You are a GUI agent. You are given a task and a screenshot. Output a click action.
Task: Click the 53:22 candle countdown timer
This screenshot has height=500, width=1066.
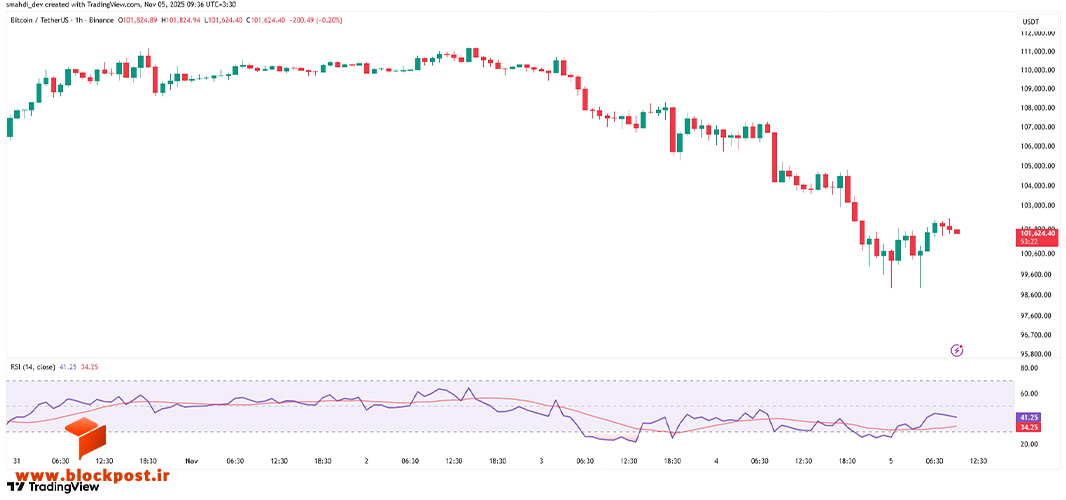[1027, 241]
